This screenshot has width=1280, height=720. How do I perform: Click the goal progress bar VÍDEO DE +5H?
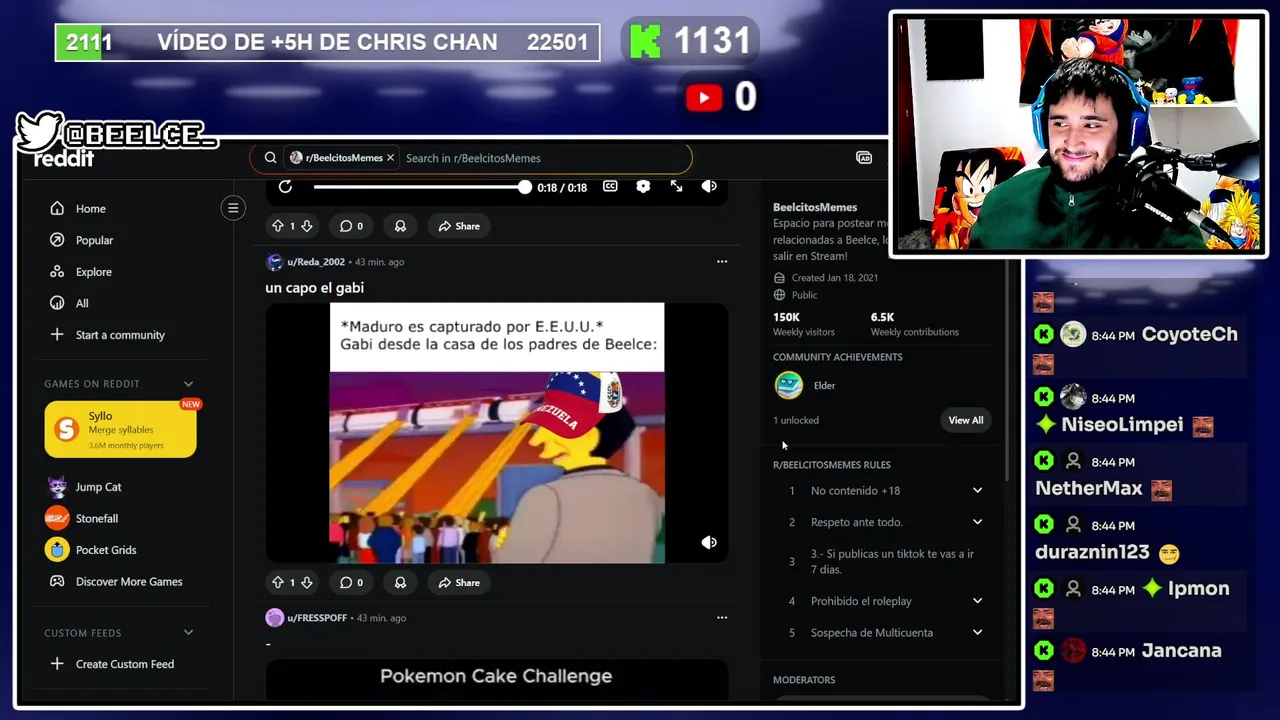328,42
